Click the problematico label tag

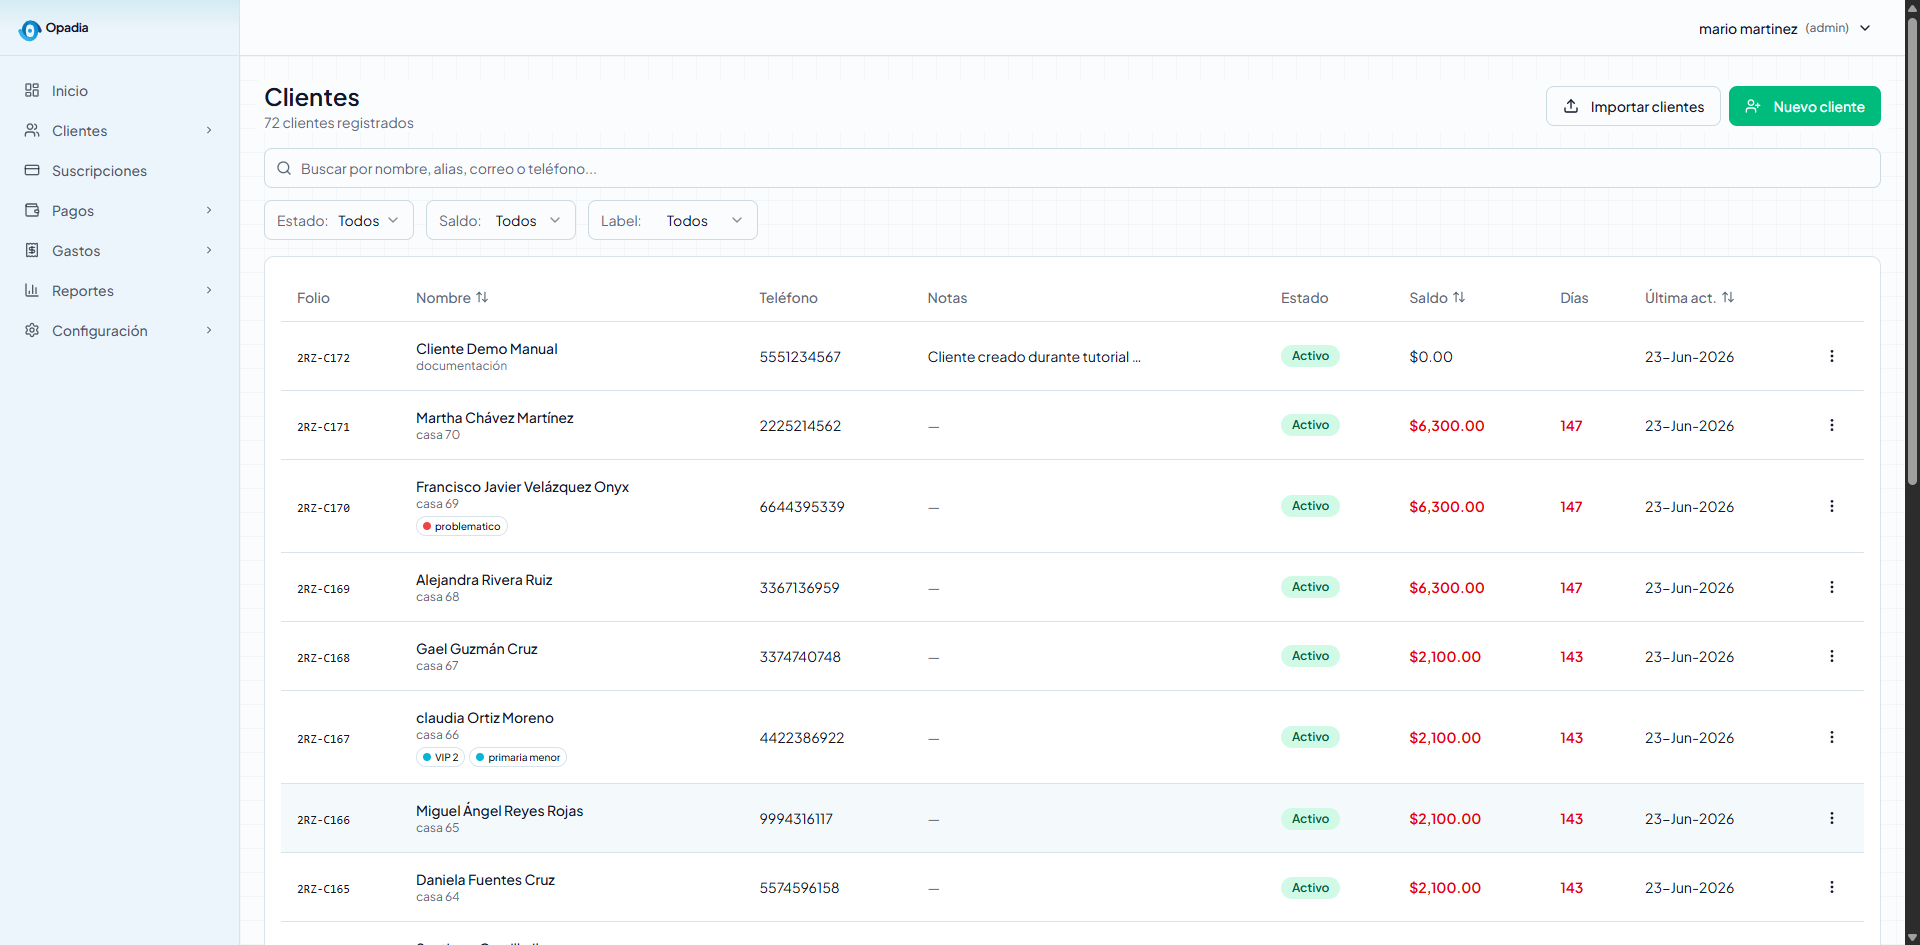pyautogui.click(x=462, y=526)
